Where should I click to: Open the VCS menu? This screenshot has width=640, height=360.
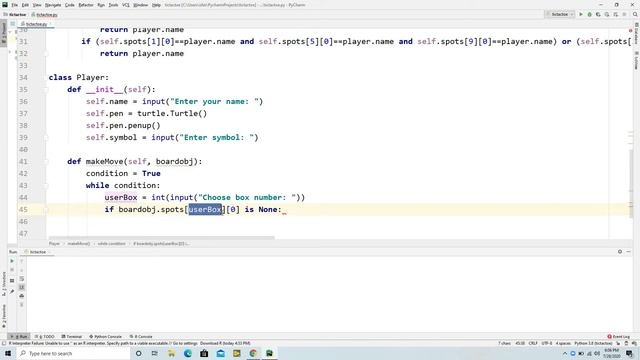point(126,5)
